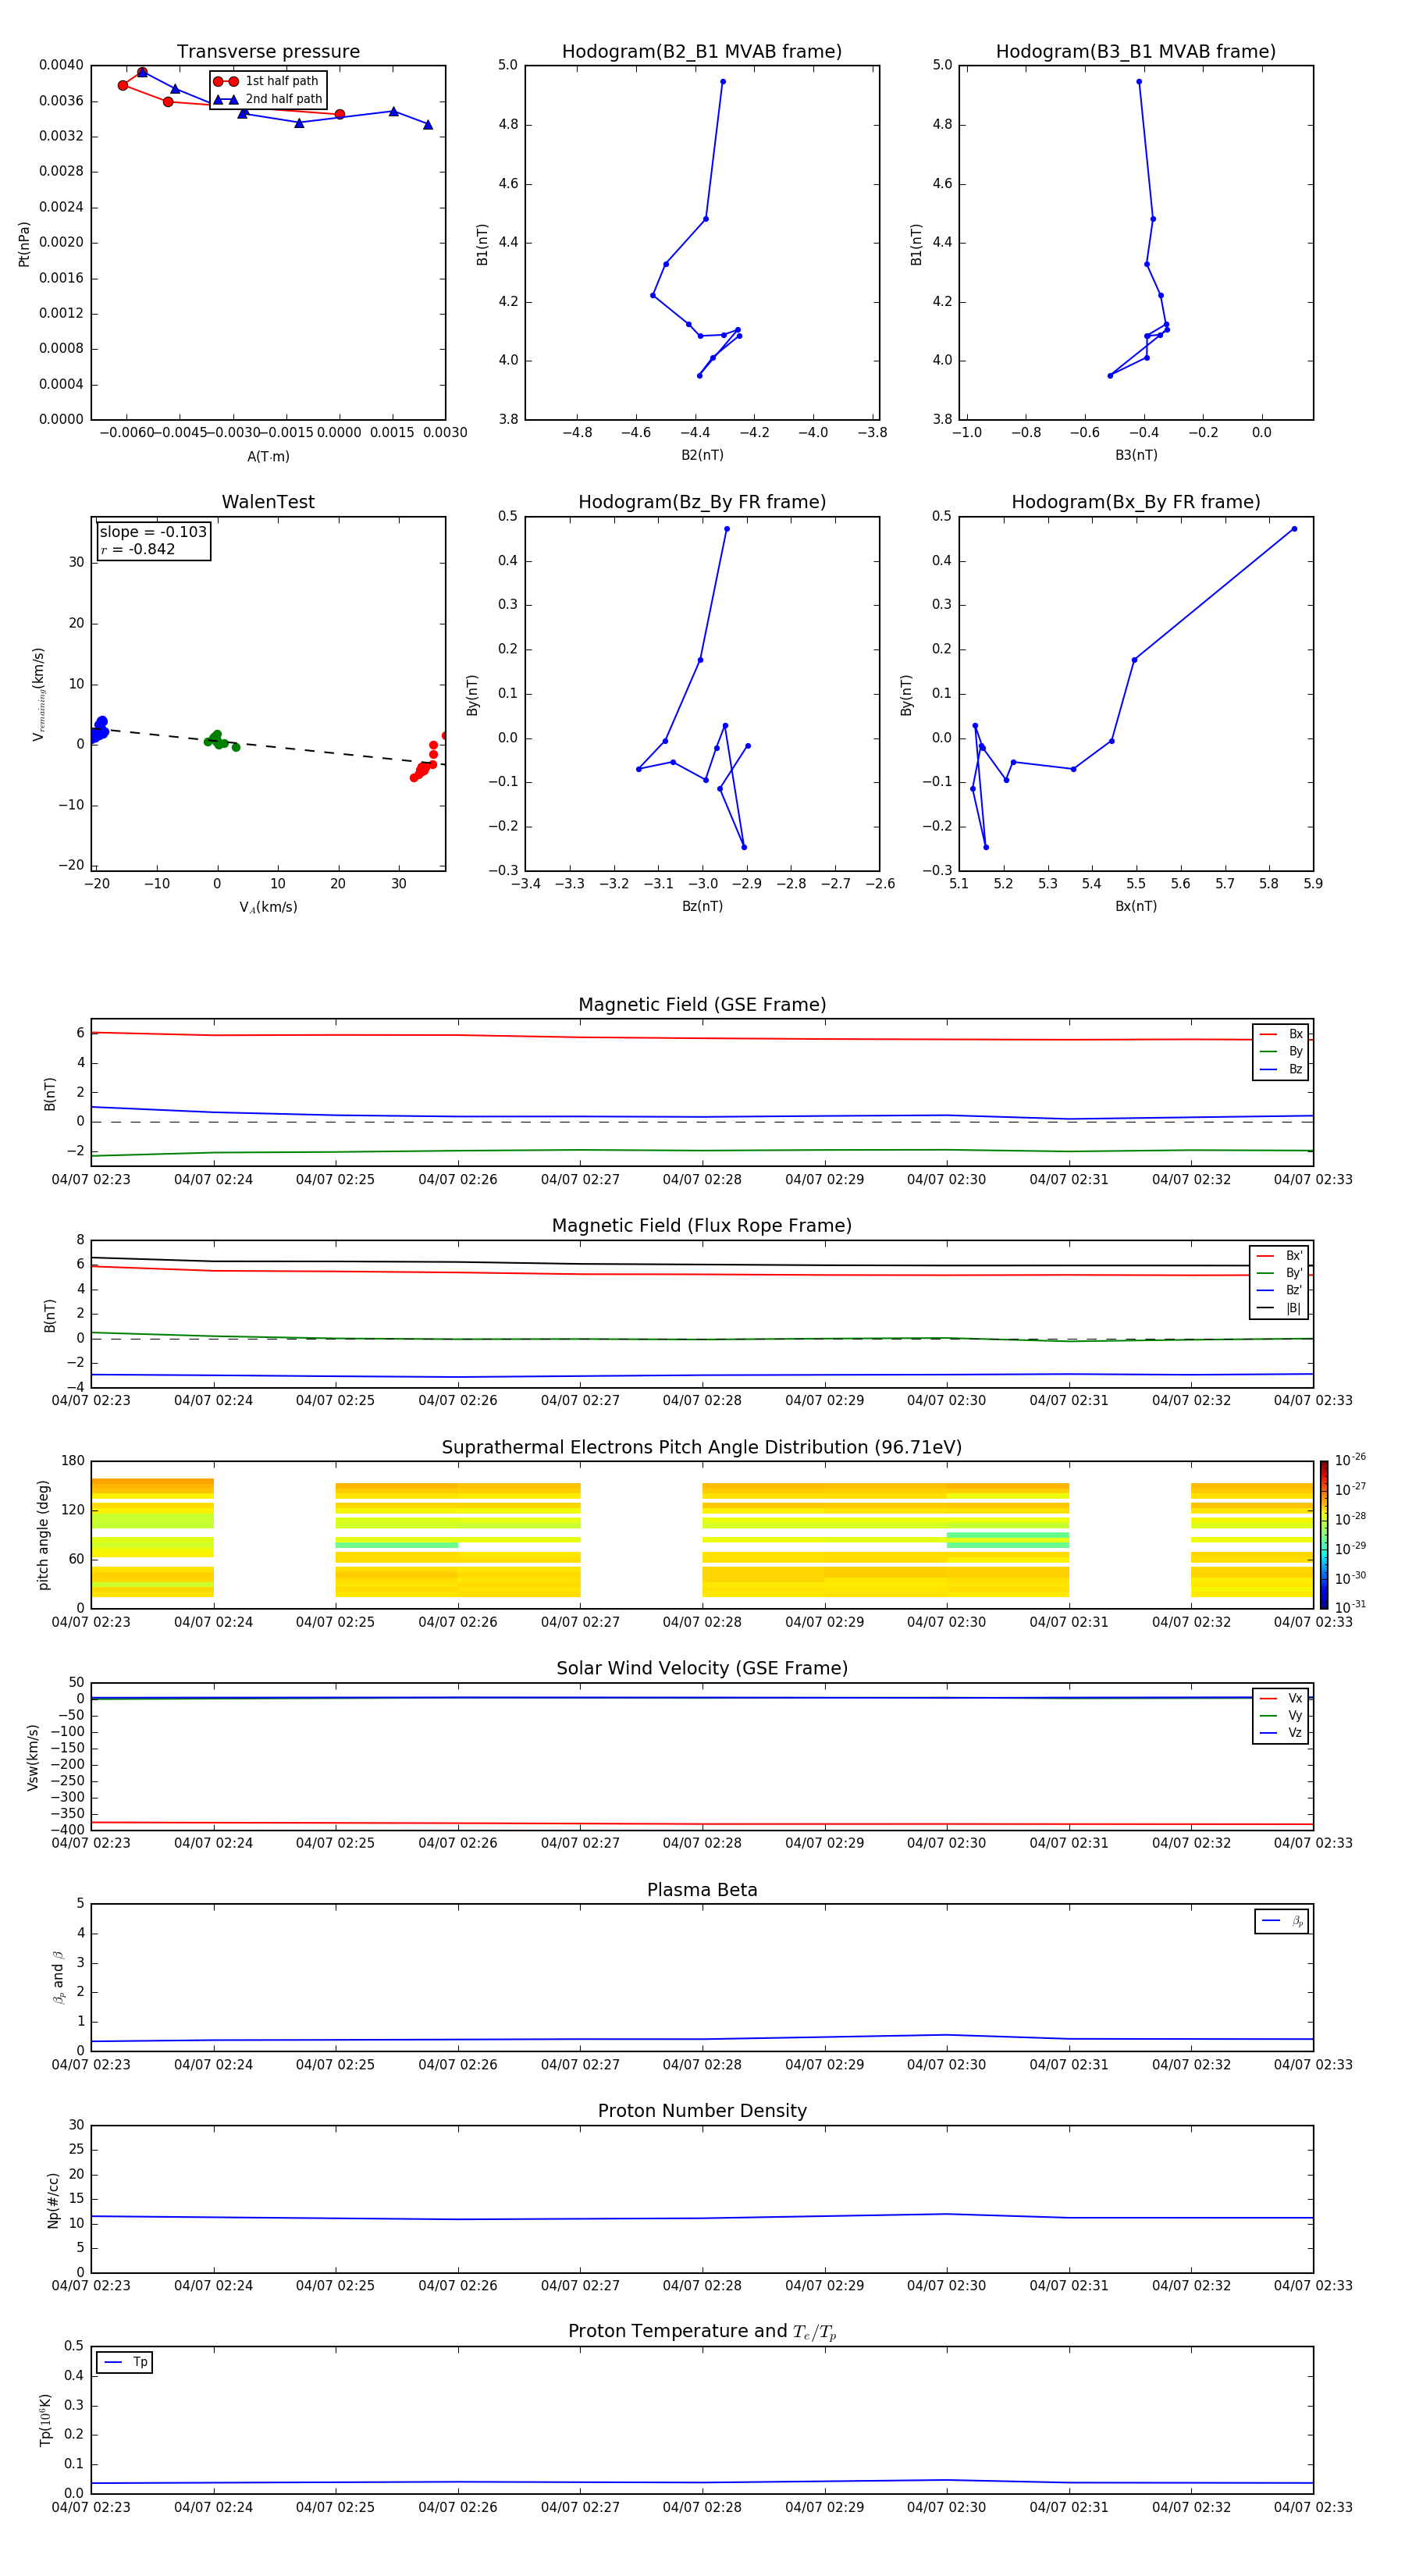Click the 'Pt(nPa)' y-axis label
This screenshot has width=1405, height=2576.
(24, 243)
